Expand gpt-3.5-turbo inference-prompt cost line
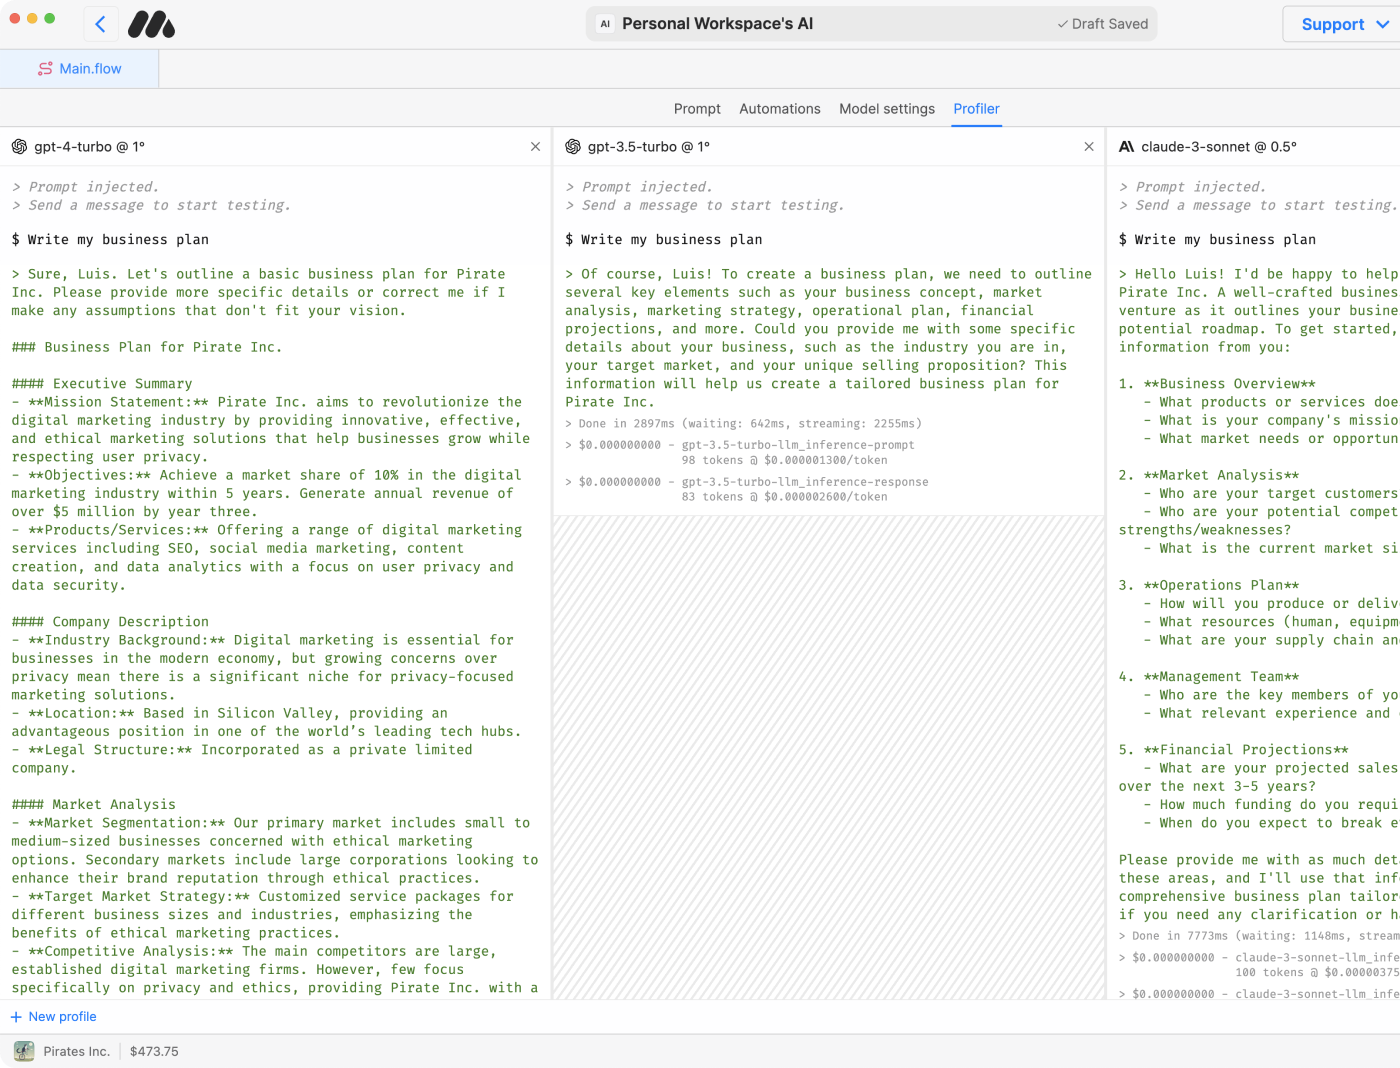Image resolution: width=1400 pixels, height=1068 pixels. point(570,445)
